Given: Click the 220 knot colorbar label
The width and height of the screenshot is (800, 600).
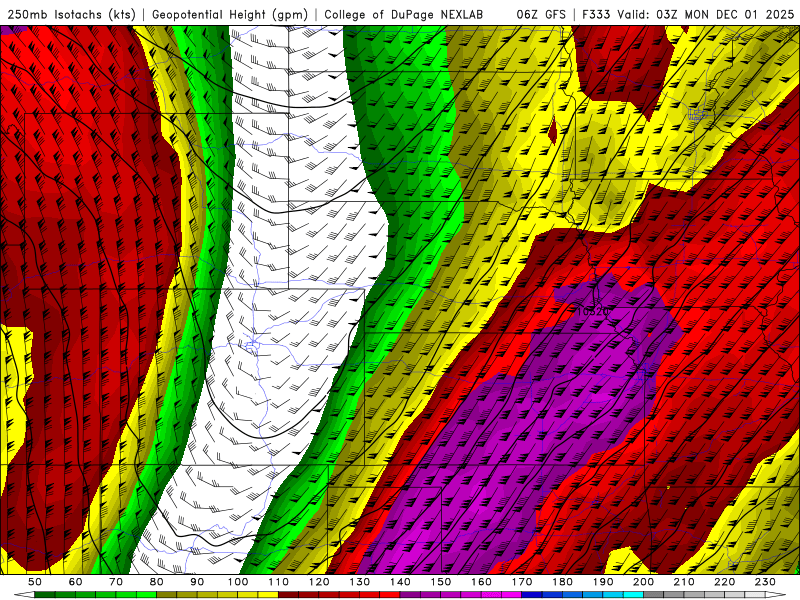Looking at the screenshot, I should pyautogui.click(x=724, y=582).
